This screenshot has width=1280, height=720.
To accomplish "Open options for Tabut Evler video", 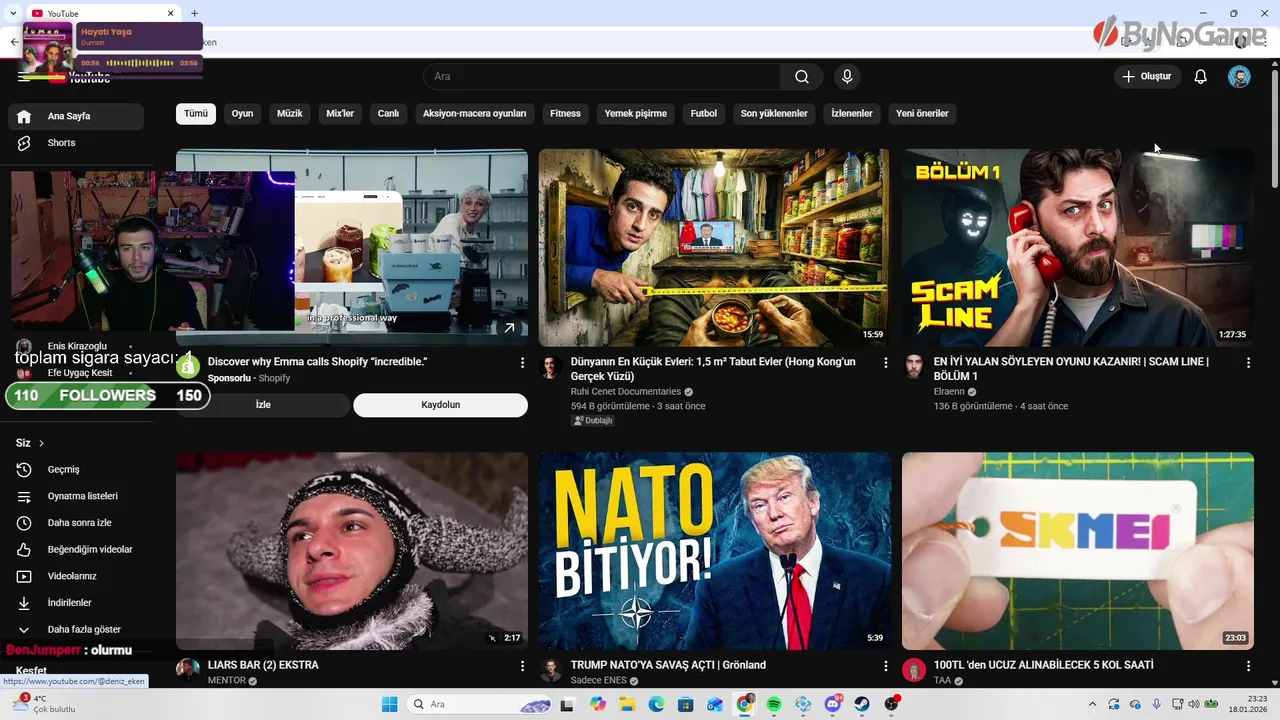I will [885, 363].
